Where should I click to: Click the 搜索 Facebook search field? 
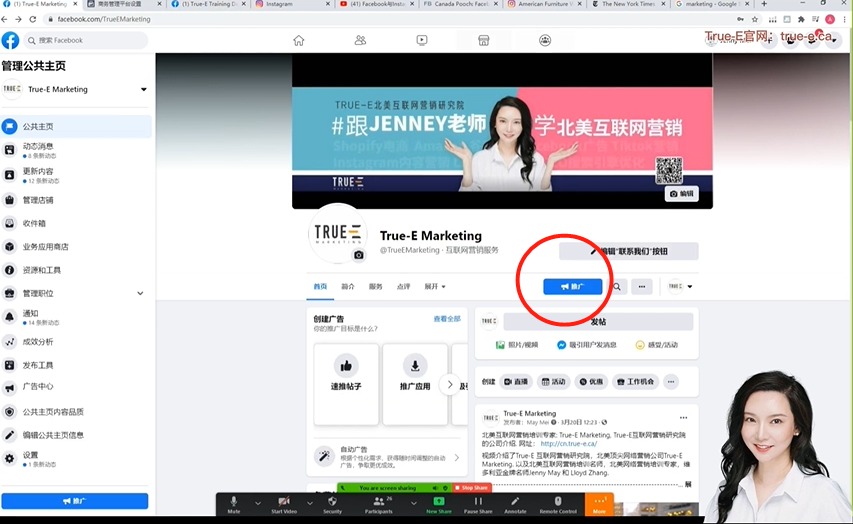click(90, 40)
